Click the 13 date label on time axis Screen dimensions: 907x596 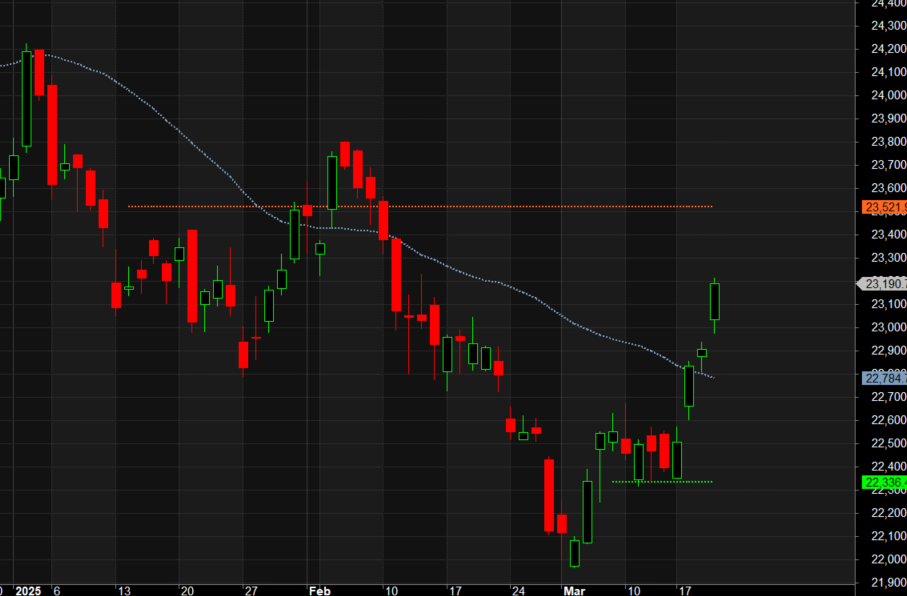coord(123,589)
